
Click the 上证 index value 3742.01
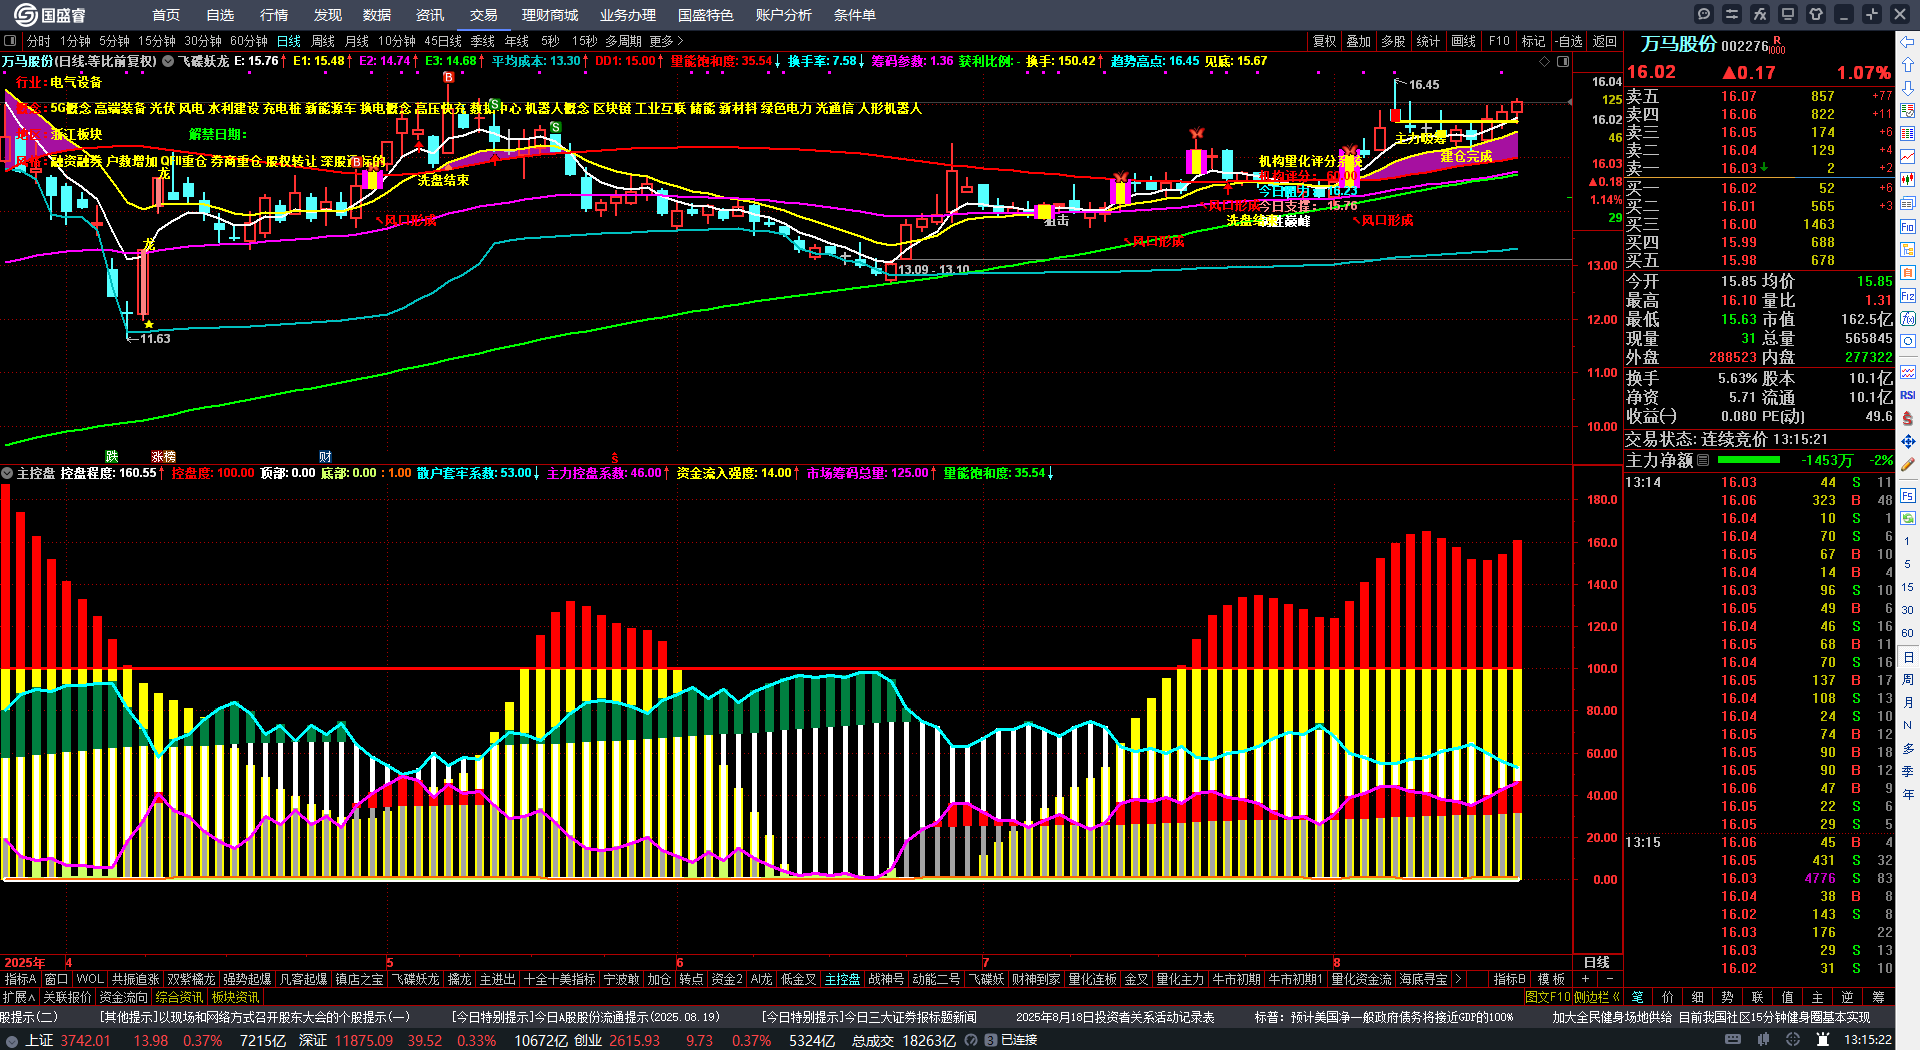coord(85,1040)
